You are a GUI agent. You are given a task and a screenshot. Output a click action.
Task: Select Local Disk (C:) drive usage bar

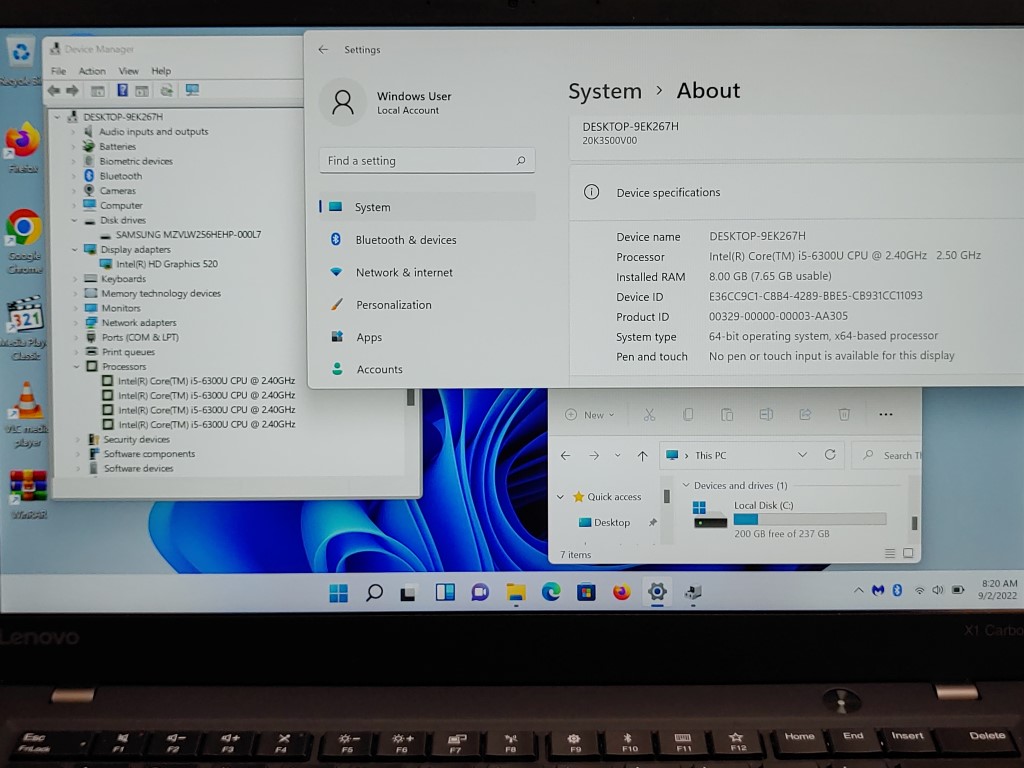pyautogui.click(x=810, y=520)
